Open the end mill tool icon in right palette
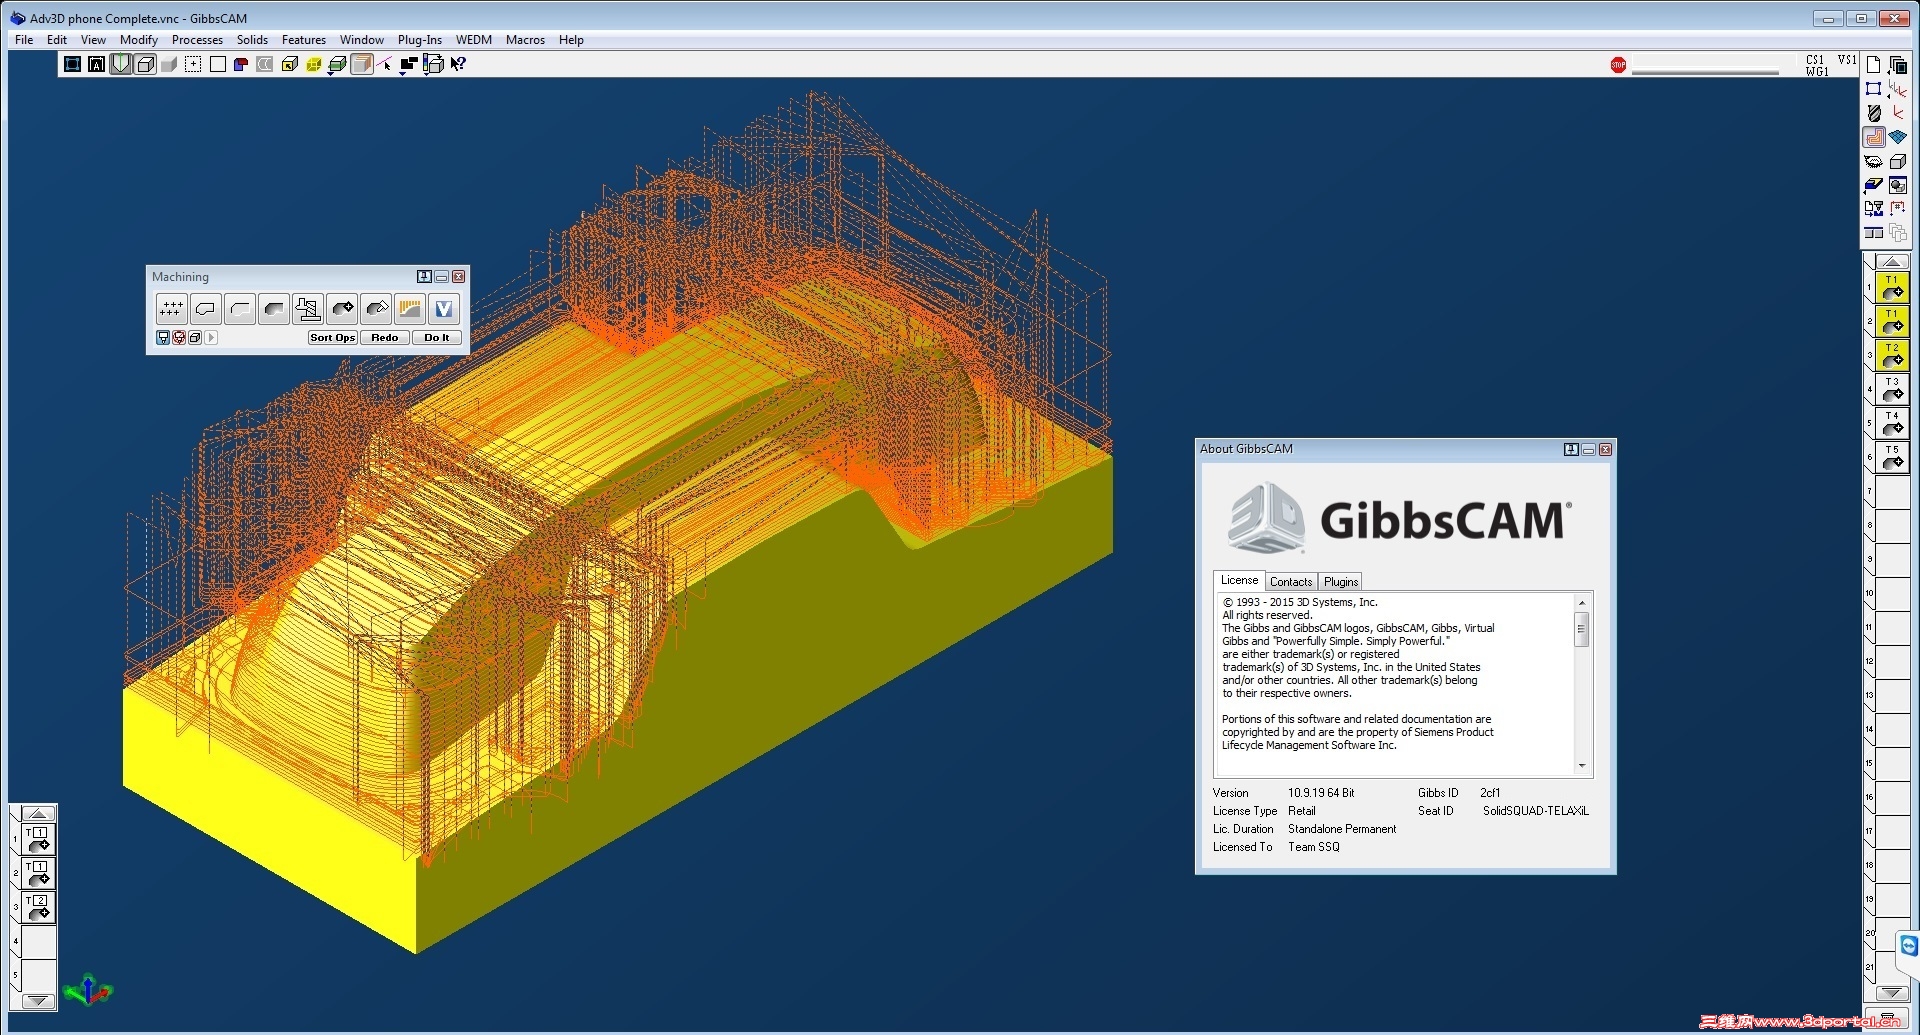 [x=1874, y=113]
